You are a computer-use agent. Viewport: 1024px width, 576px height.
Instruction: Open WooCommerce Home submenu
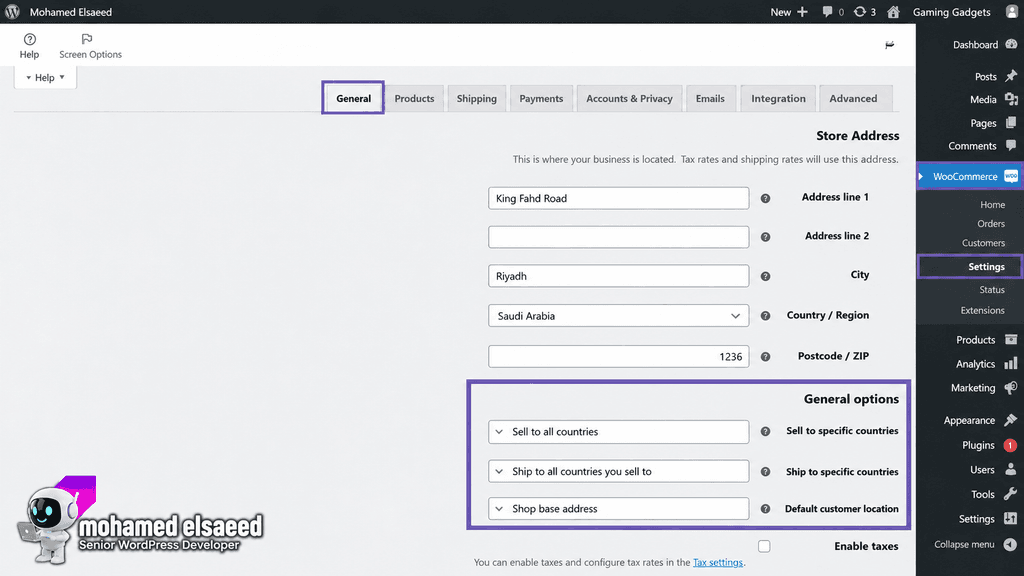[x=992, y=204]
